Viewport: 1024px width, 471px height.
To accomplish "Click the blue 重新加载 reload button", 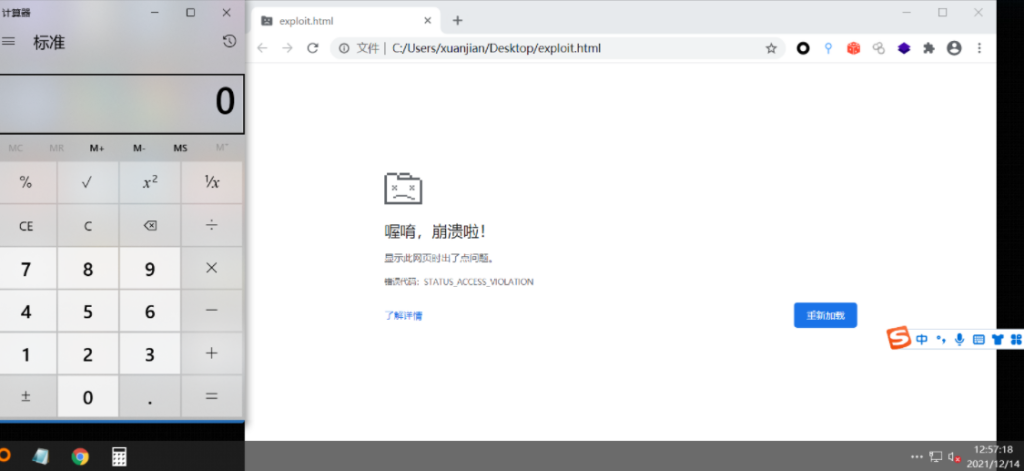I will pyautogui.click(x=825, y=316).
